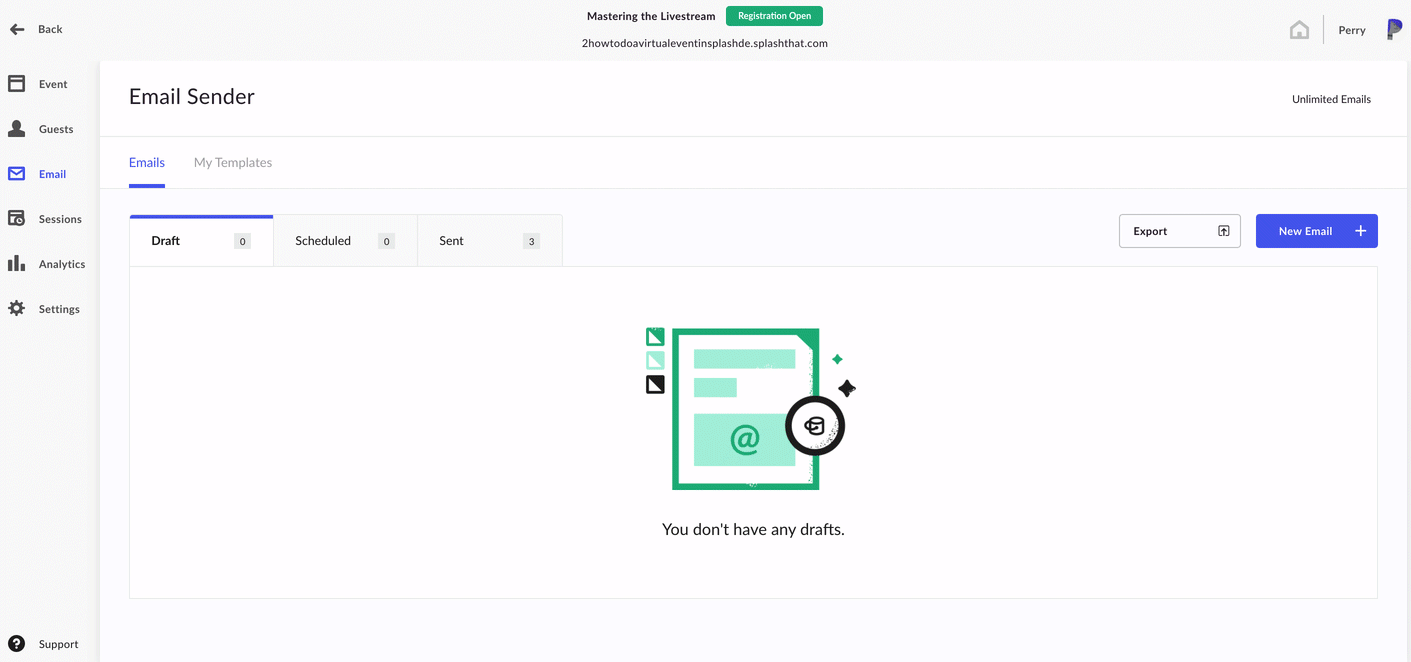The width and height of the screenshot is (1411, 662).
Task: Click the Unlimited Emails text
Action: pos(1331,99)
